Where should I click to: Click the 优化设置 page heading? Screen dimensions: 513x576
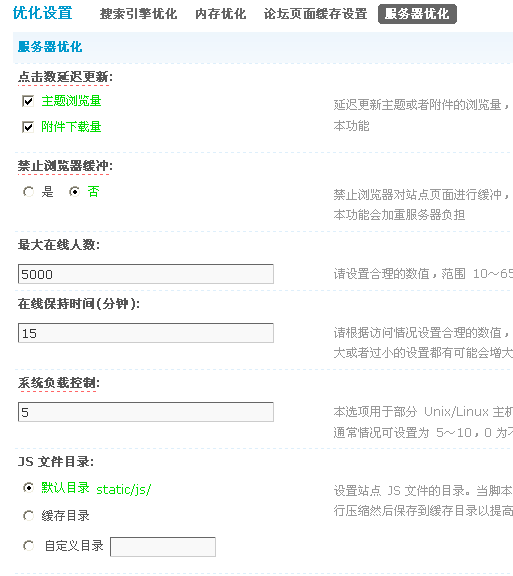(43, 13)
